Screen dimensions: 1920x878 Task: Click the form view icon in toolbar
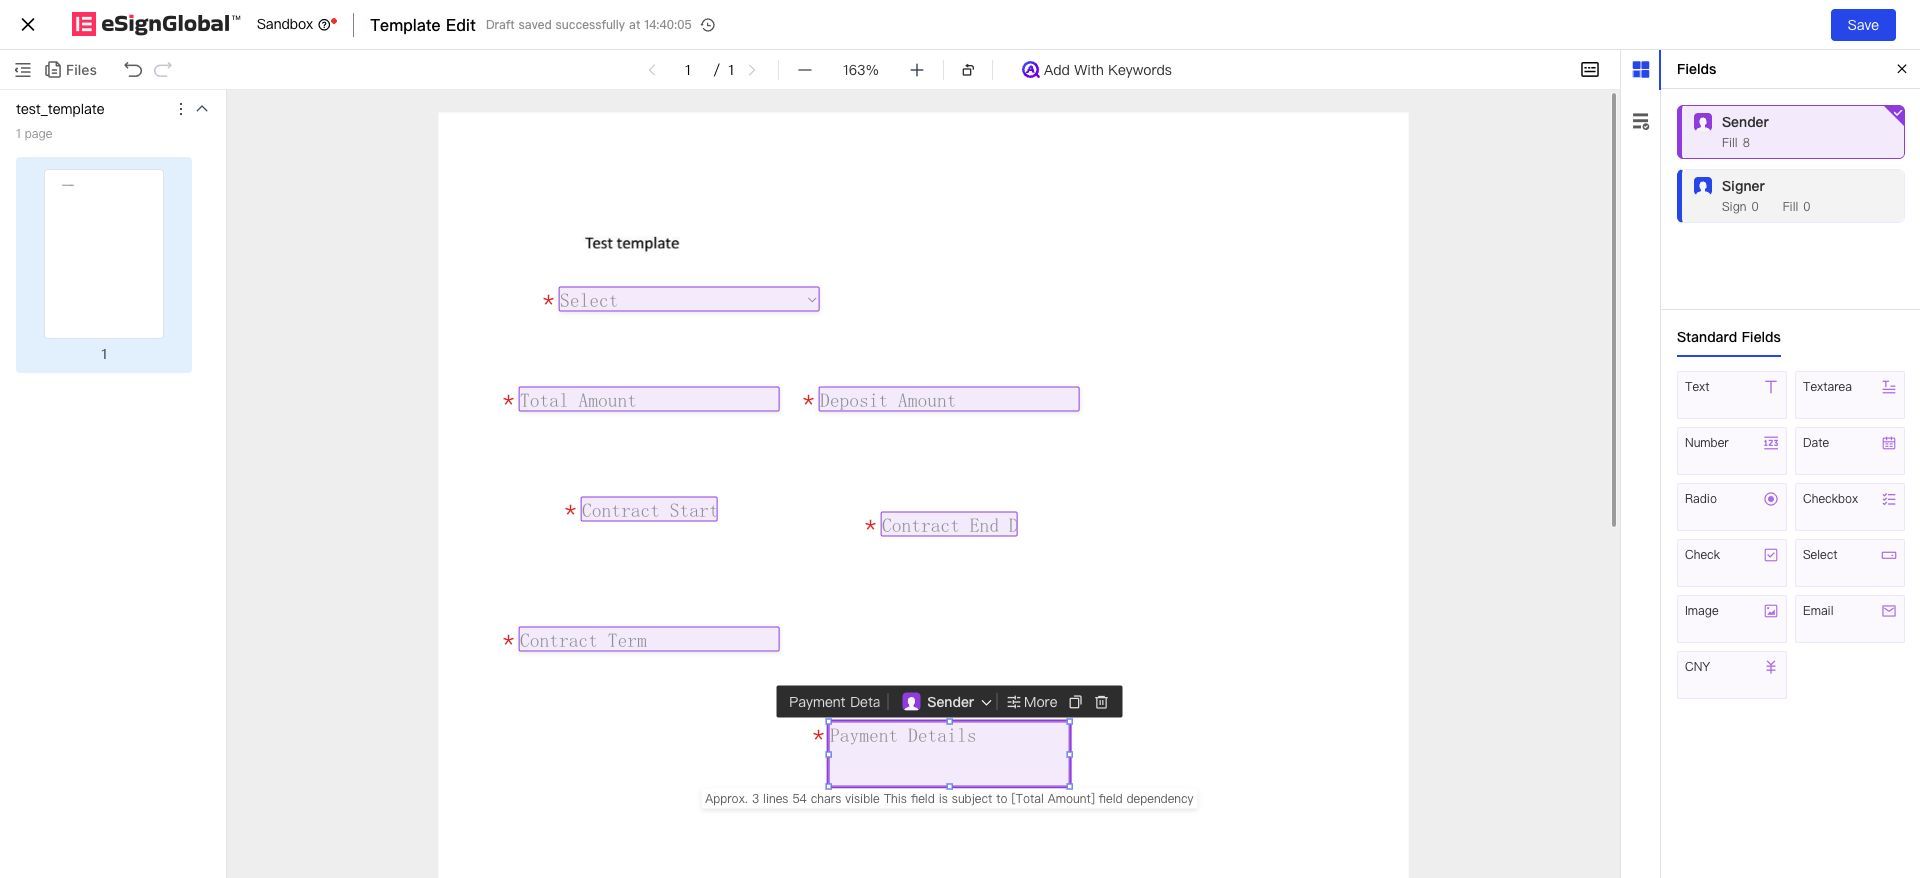[x=1590, y=70]
